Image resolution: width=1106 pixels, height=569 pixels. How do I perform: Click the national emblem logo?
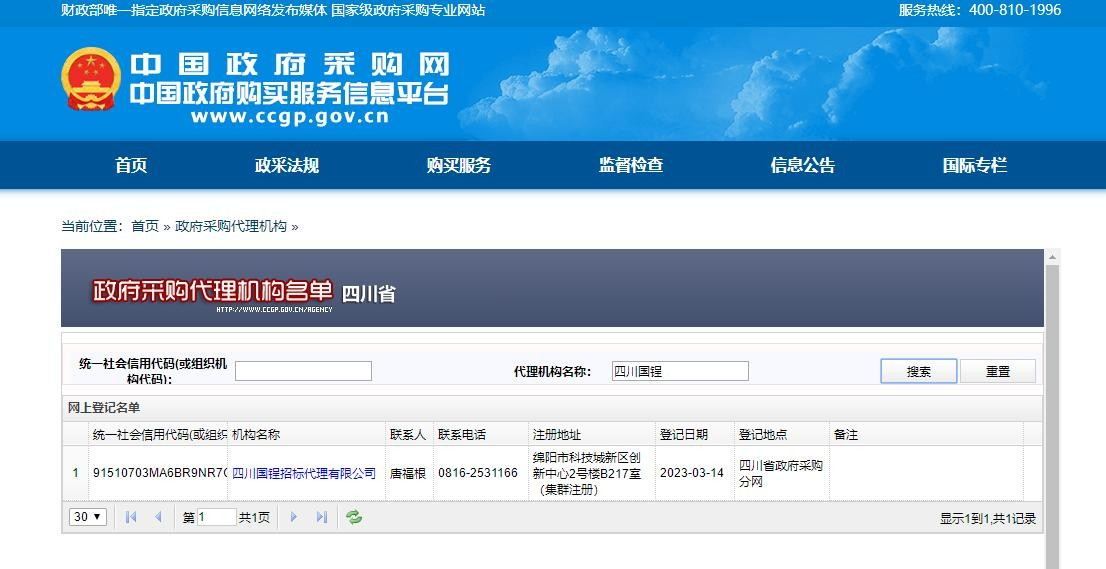pos(91,80)
